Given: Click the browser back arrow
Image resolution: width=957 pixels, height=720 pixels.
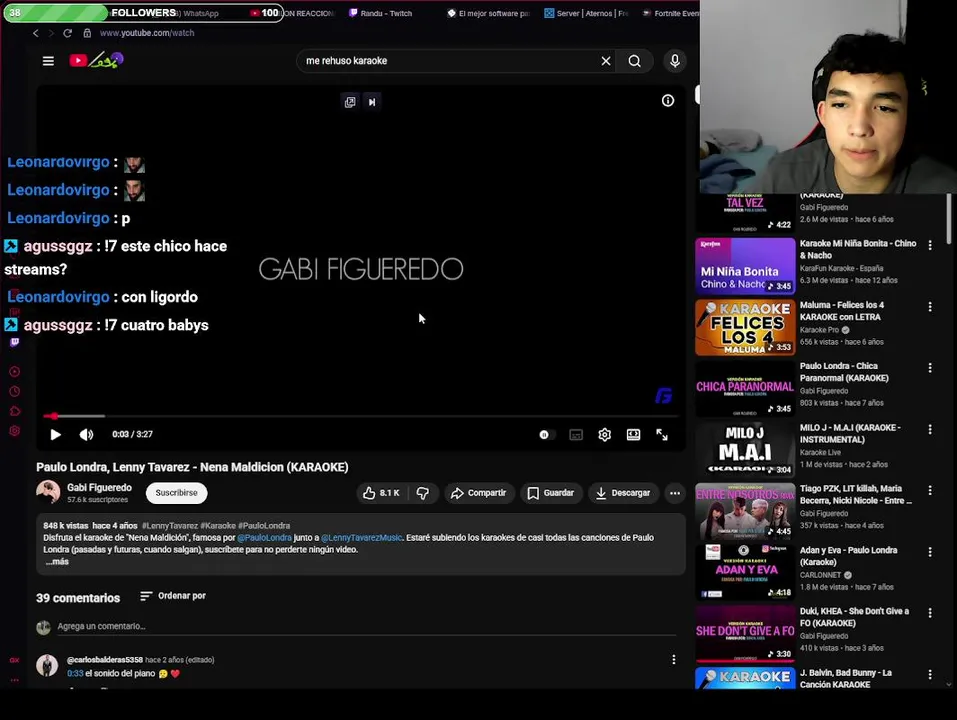Looking at the screenshot, I should (x=35, y=33).
